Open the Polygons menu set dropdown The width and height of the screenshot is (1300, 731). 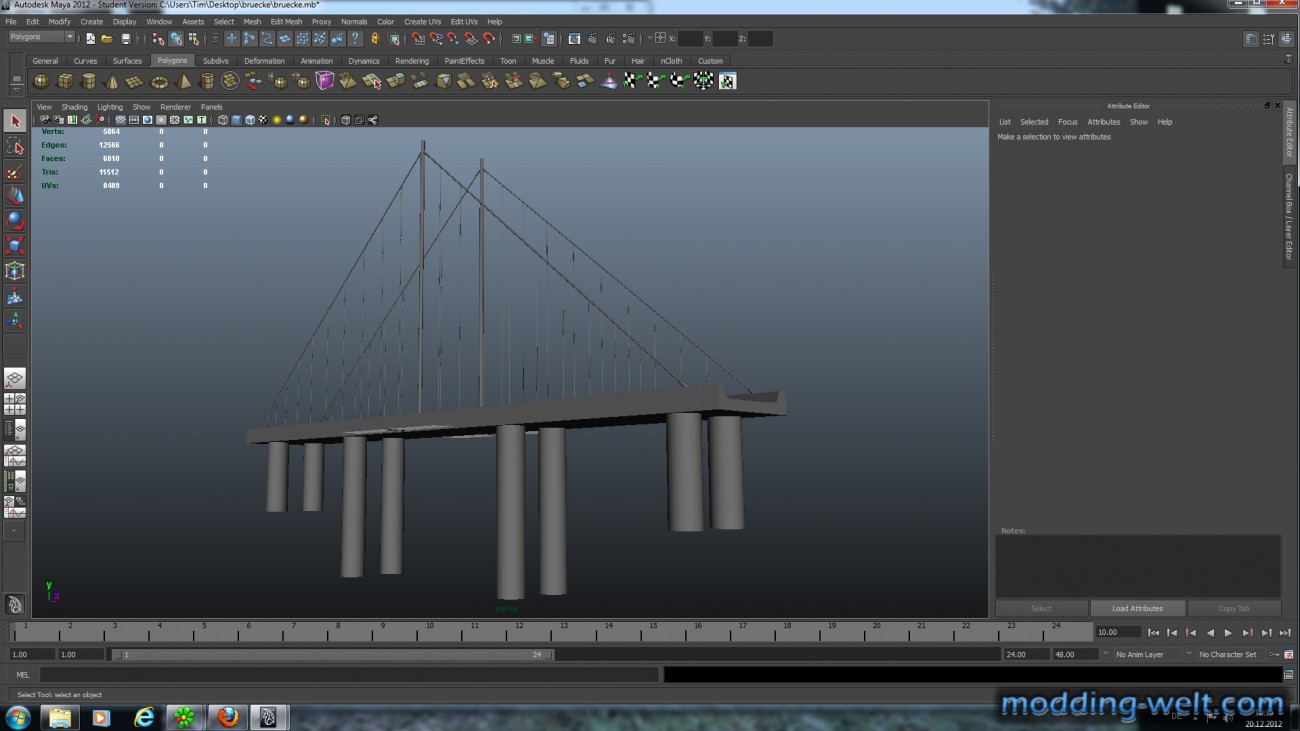(x=41, y=37)
